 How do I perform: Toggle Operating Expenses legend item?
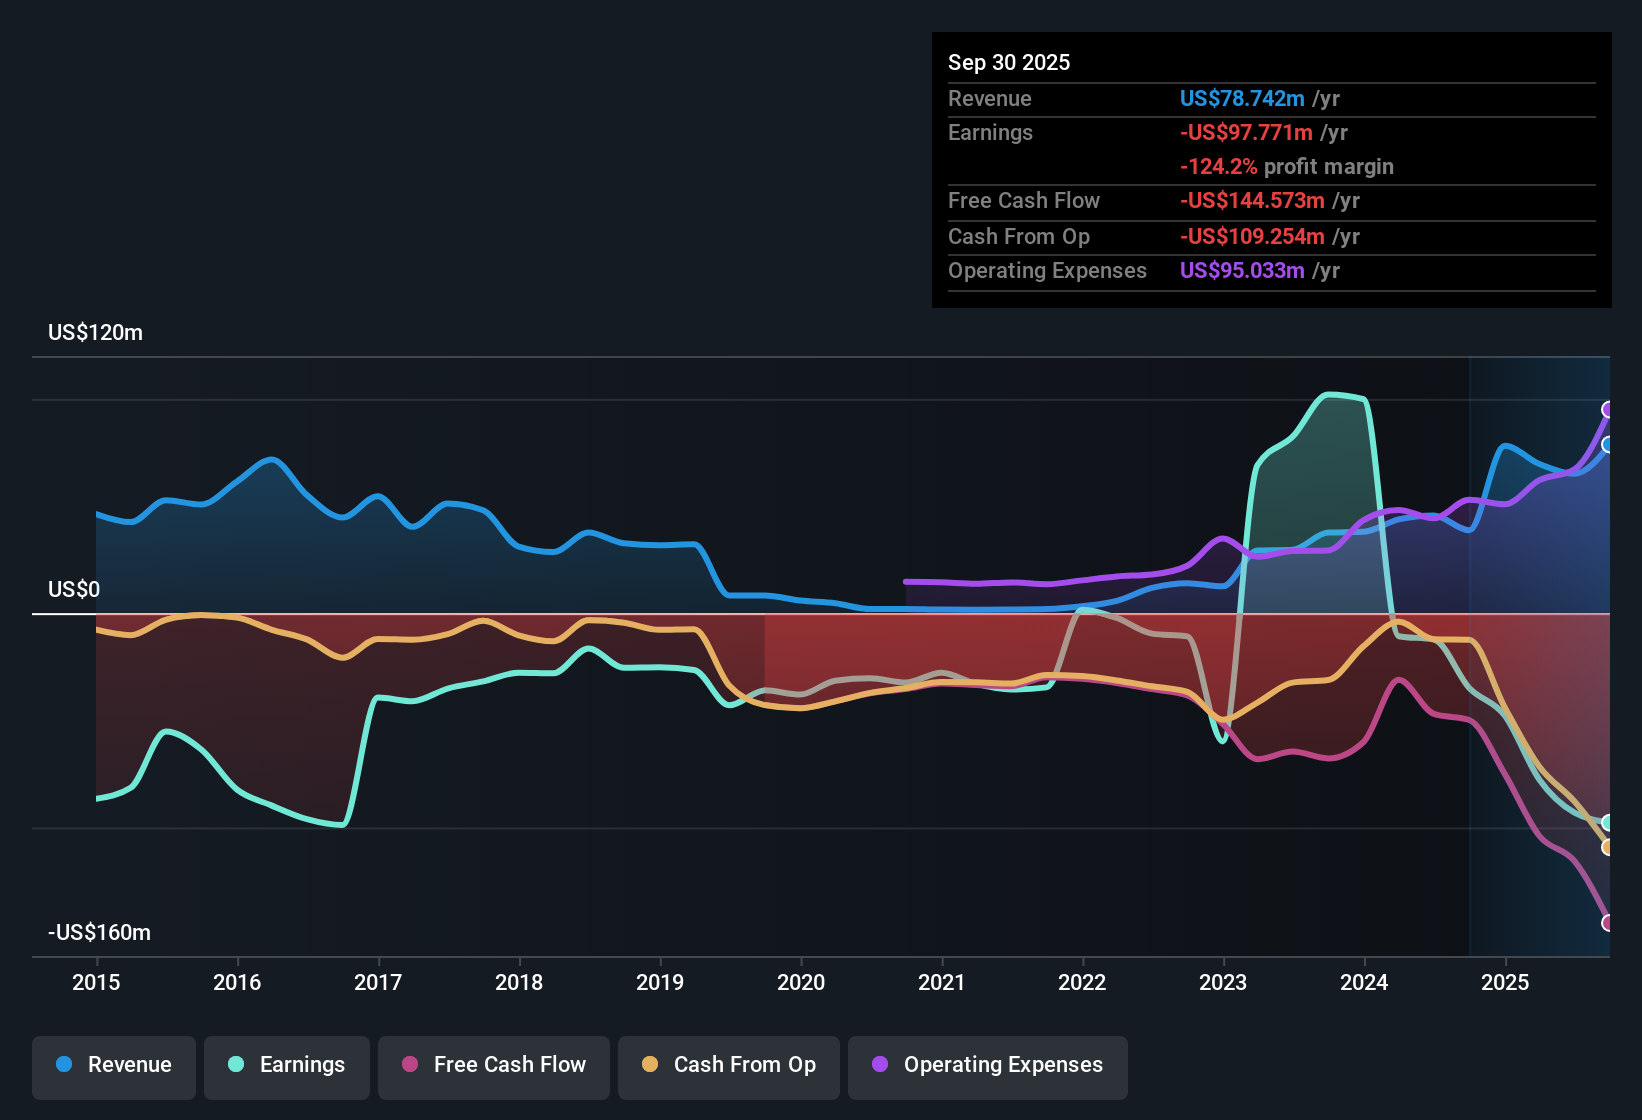tap(988, 1066)
